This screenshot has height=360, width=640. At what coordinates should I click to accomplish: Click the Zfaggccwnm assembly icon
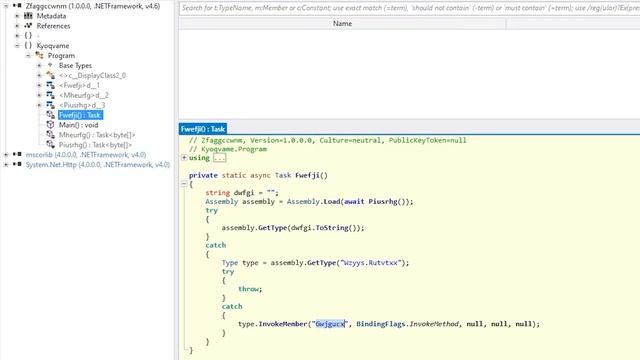tap(17, 6)
